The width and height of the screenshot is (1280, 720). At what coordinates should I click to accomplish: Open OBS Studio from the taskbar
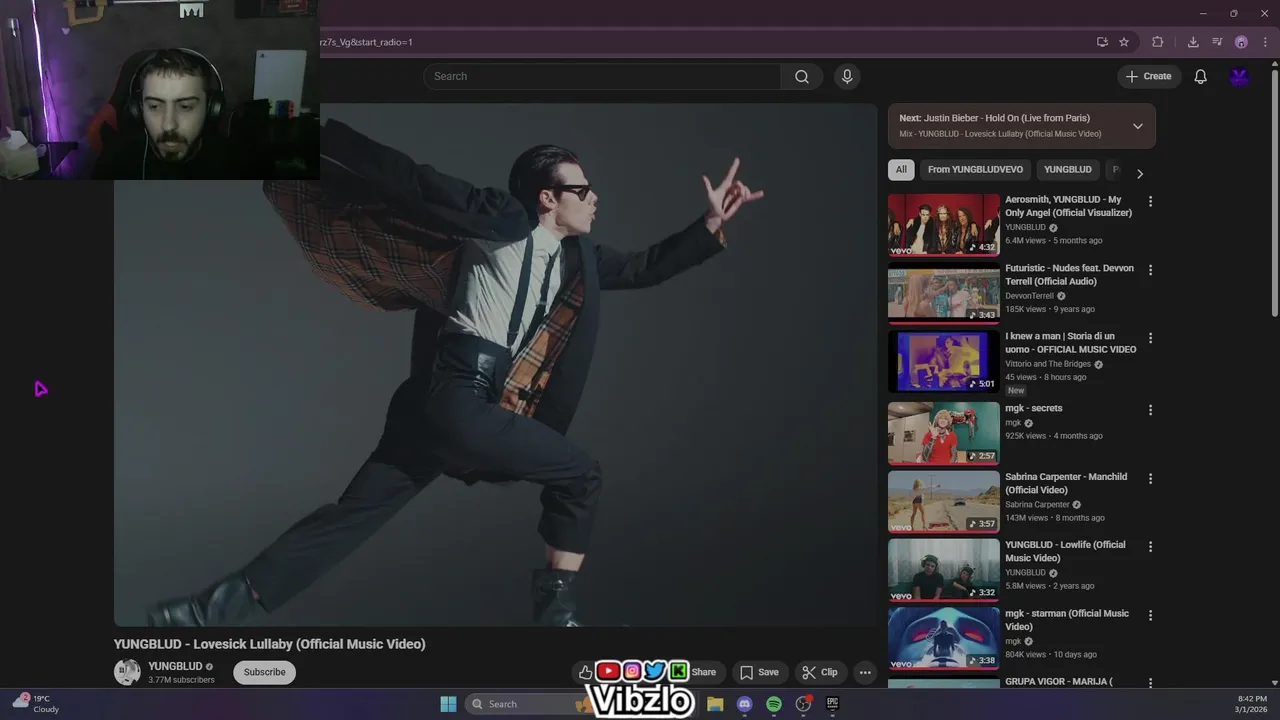803,704
